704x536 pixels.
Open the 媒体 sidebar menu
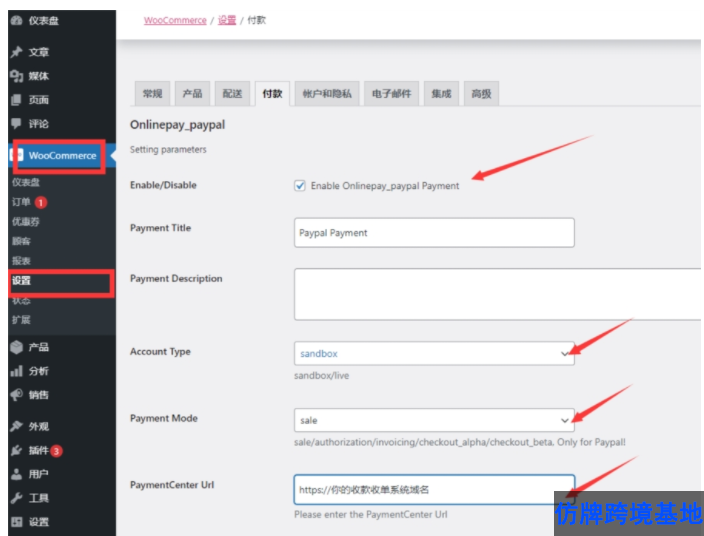39,76
